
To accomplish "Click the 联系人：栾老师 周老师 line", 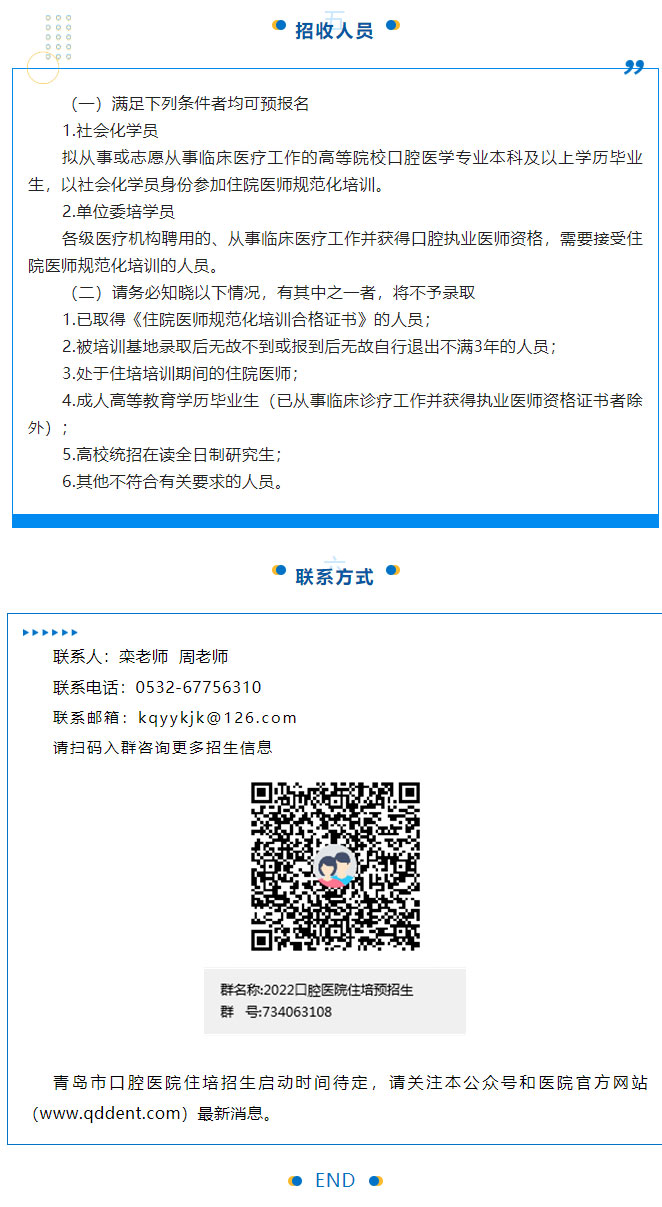I will point(141,657).
